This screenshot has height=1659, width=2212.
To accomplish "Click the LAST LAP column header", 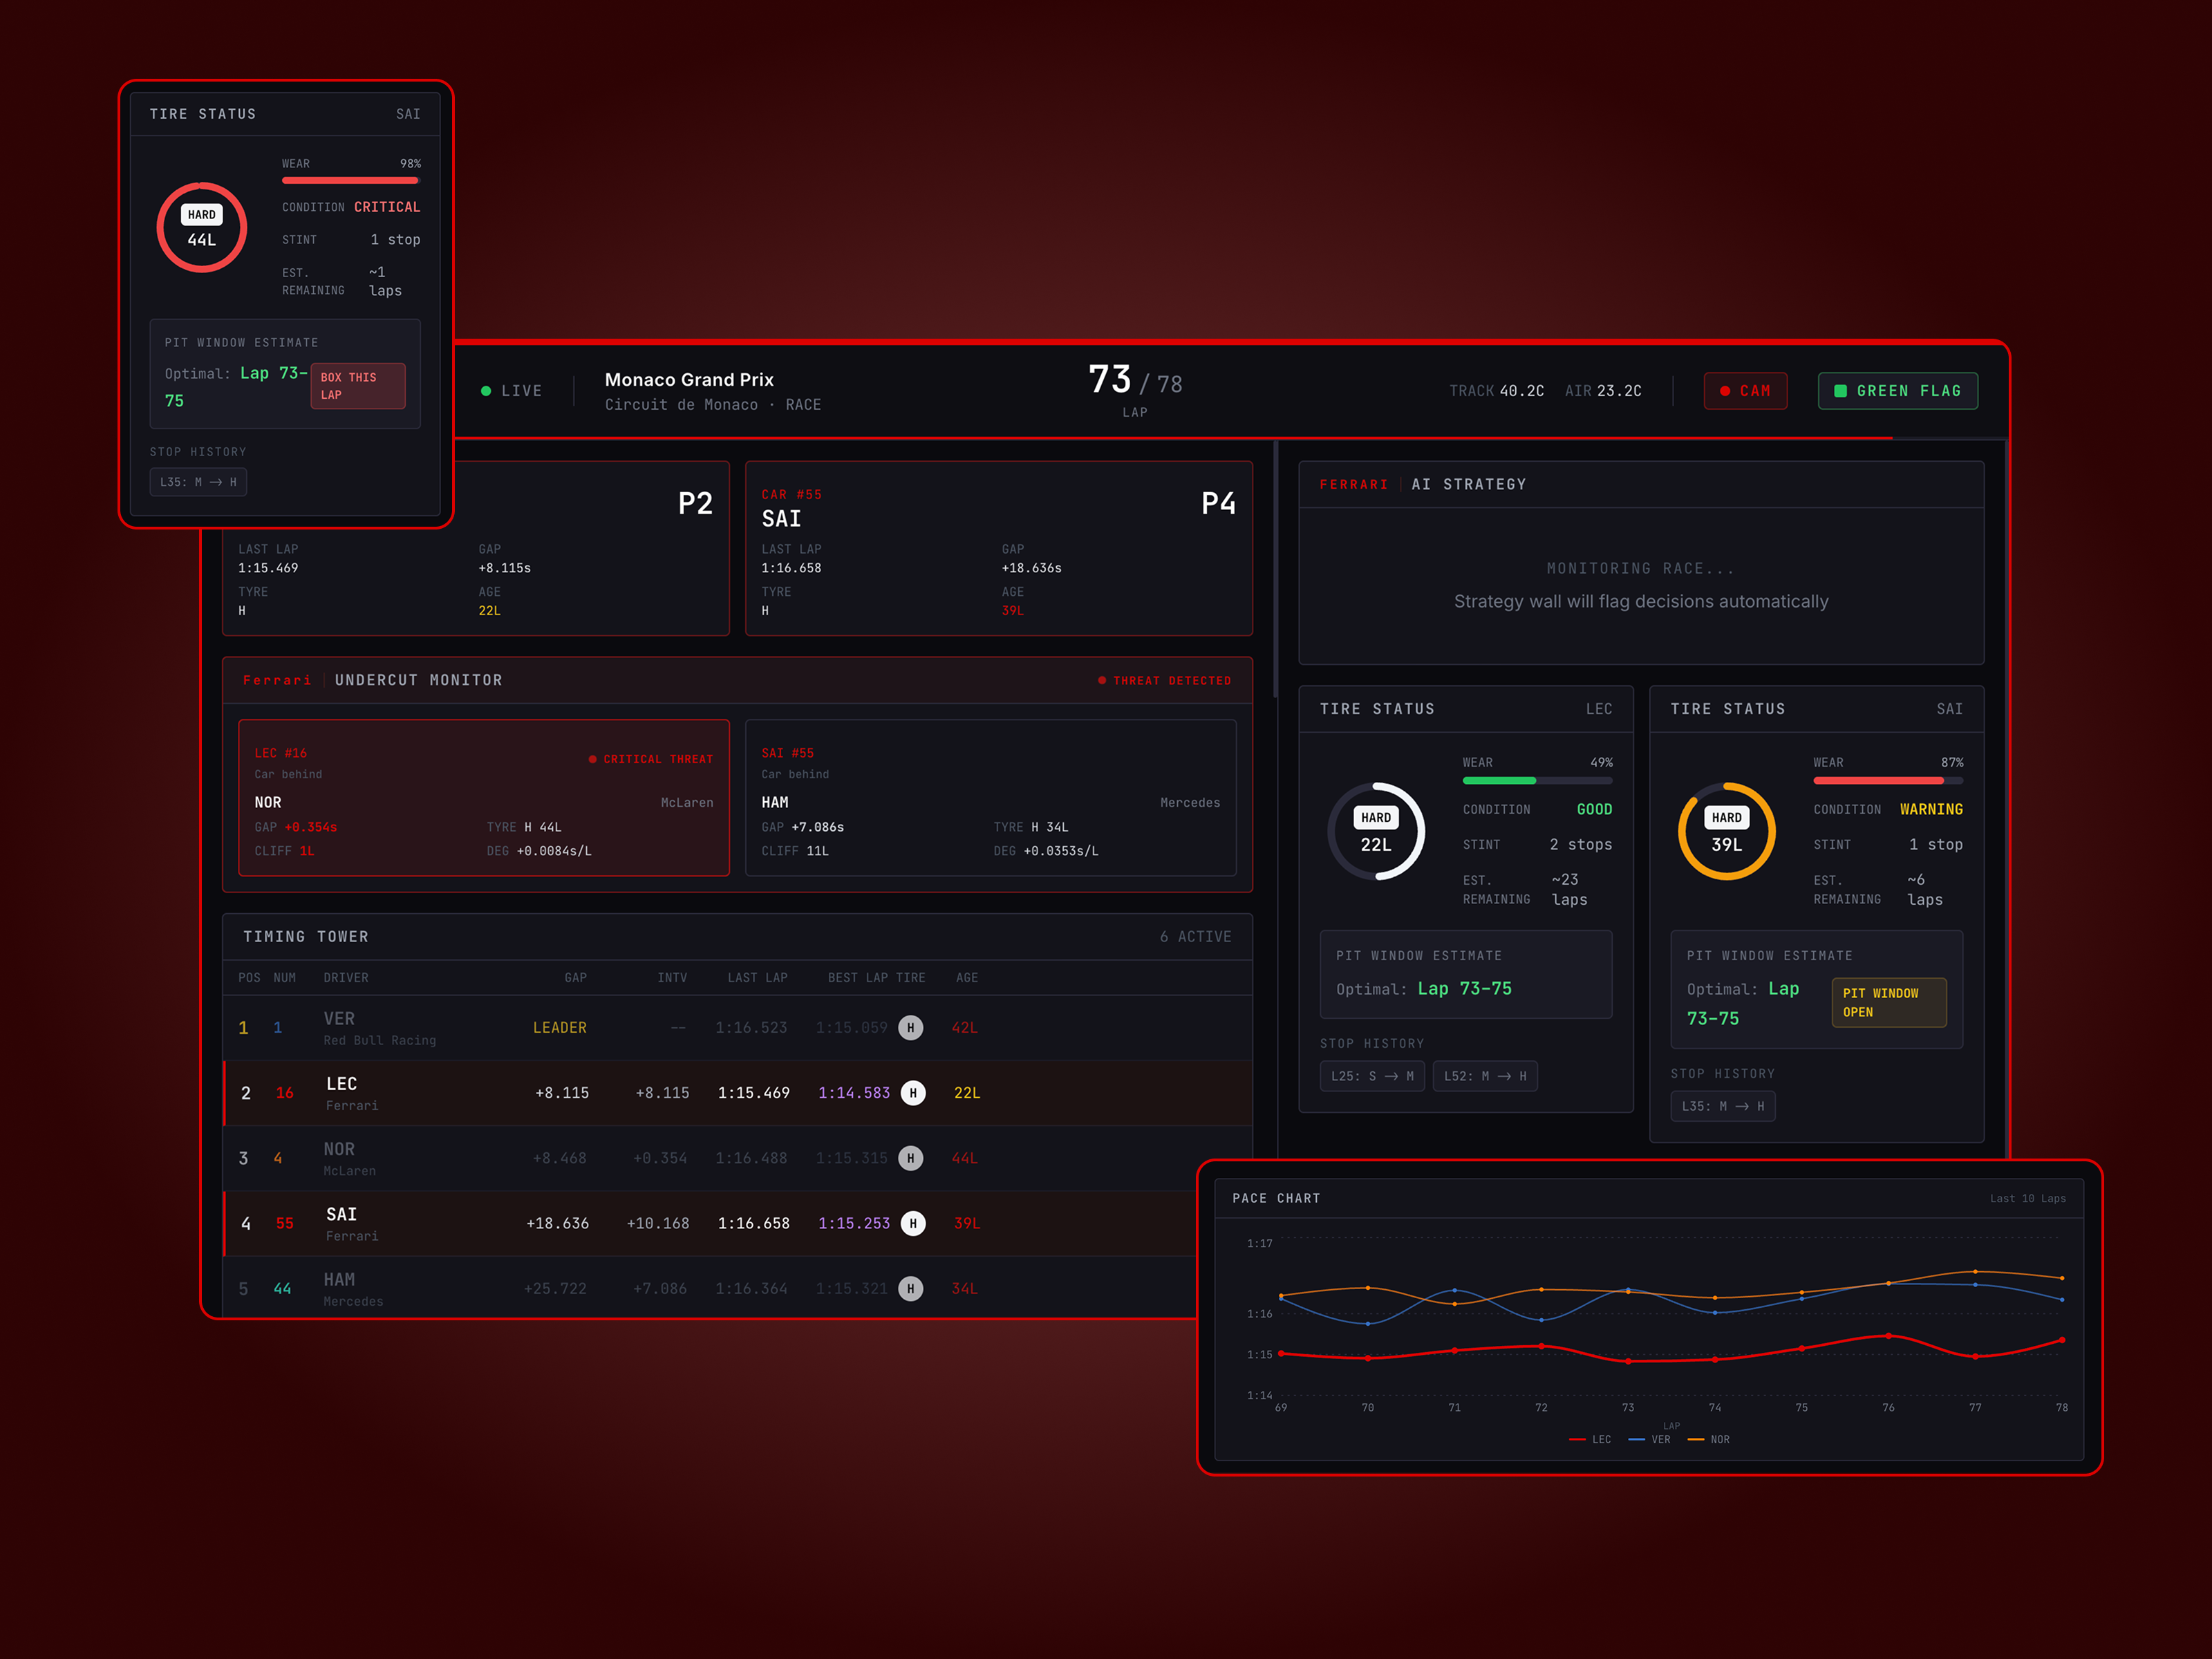I will click(757, 977).
